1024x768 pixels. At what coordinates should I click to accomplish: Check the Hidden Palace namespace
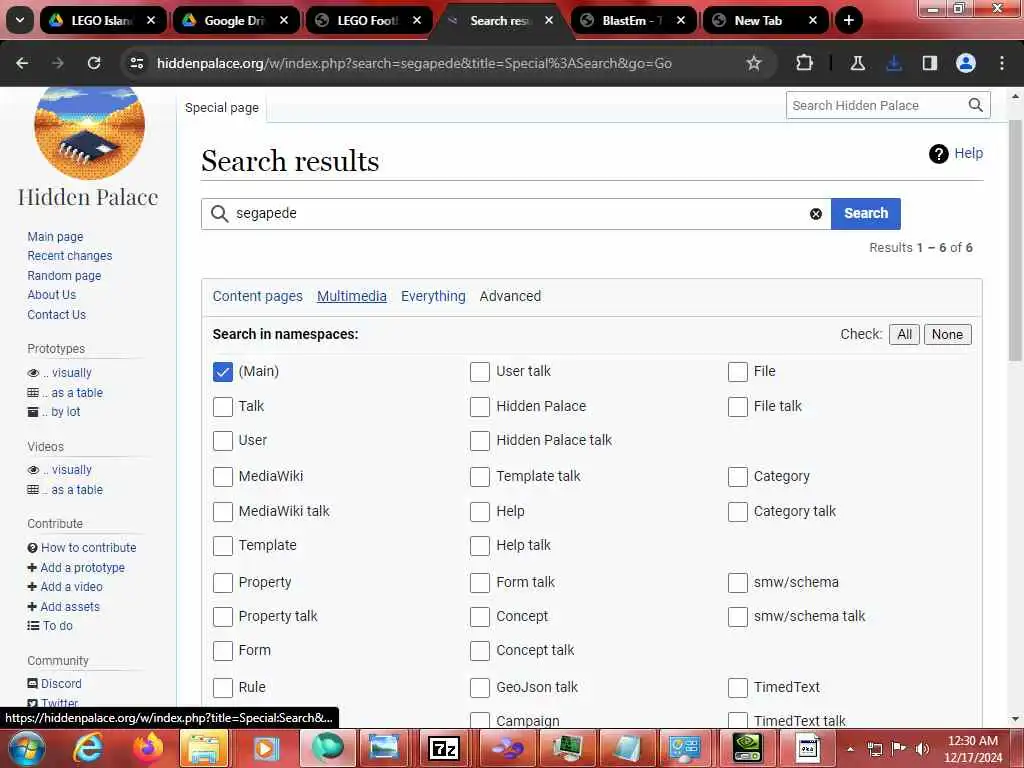(x=480, y=406)
